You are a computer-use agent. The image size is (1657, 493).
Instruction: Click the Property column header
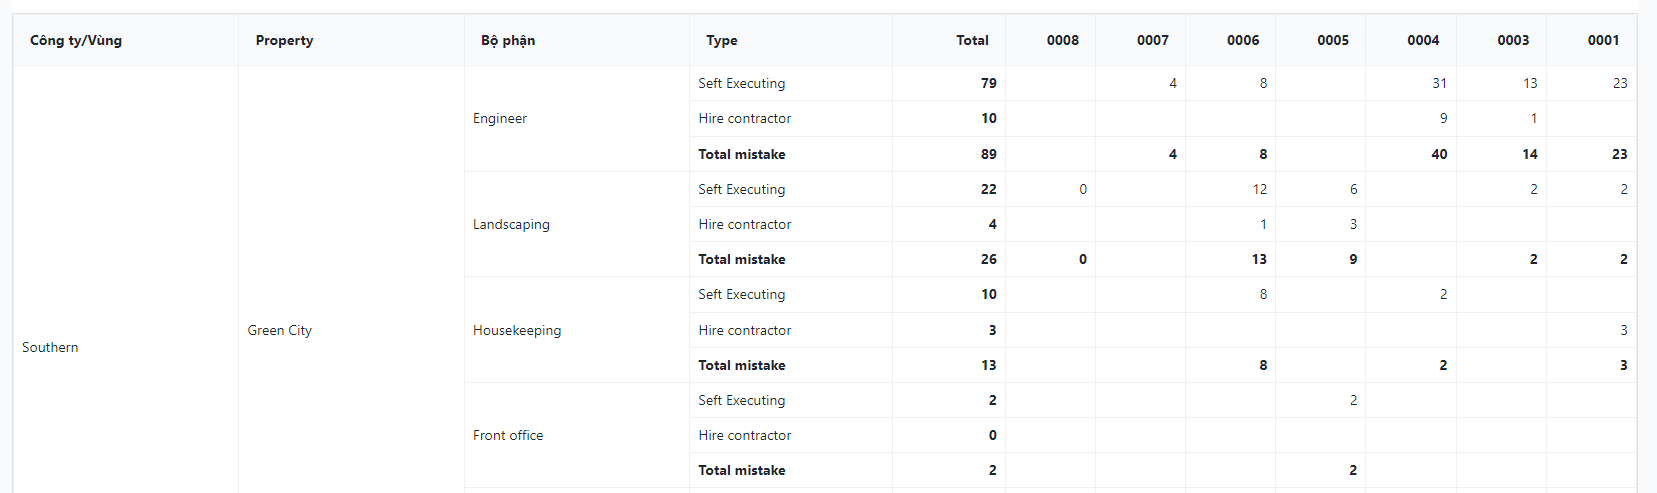(x=284, y=40)
